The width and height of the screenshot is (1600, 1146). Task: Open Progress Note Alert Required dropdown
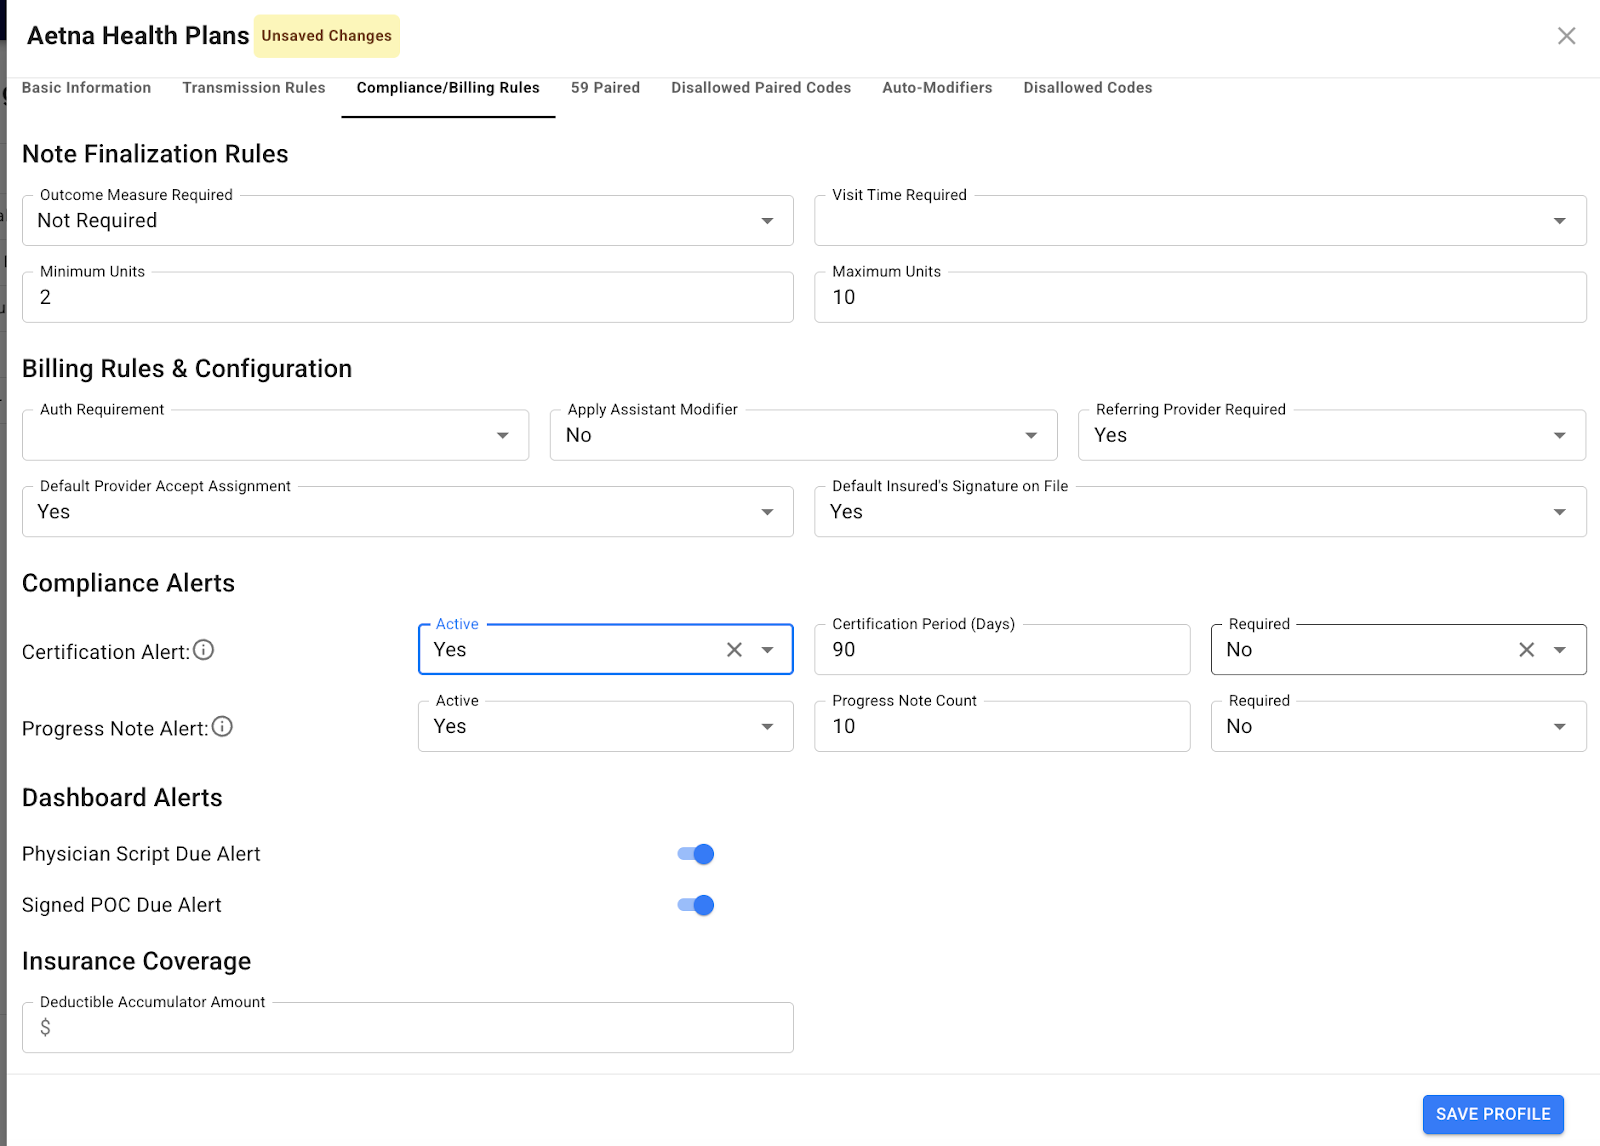tap(1398, 727)
